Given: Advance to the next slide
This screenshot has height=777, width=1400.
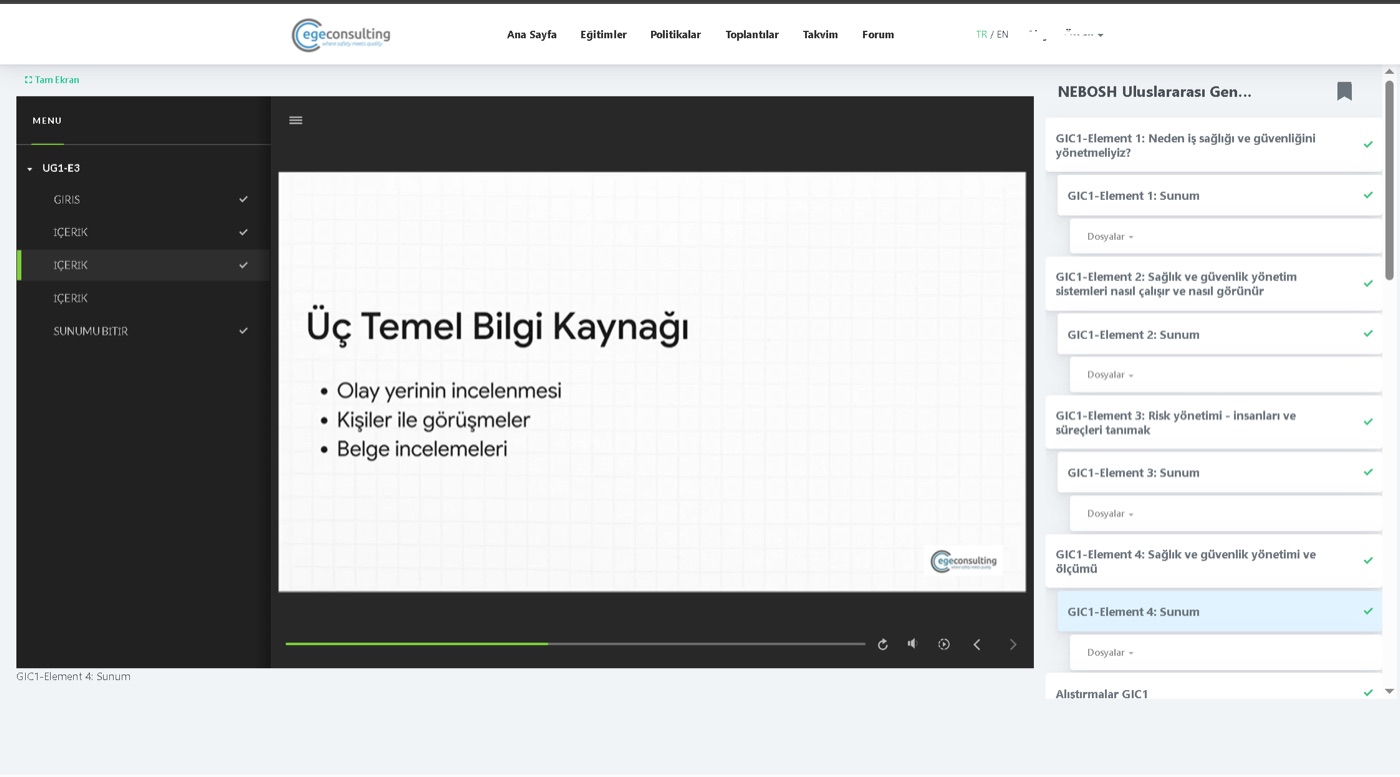Looking at the screenshot, I should [1012, 644].
